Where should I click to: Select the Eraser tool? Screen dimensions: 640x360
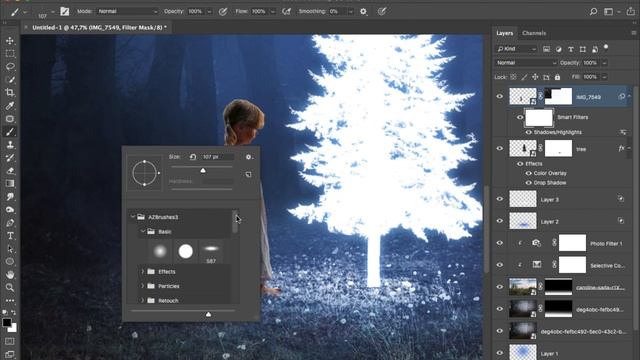[10, 171]
